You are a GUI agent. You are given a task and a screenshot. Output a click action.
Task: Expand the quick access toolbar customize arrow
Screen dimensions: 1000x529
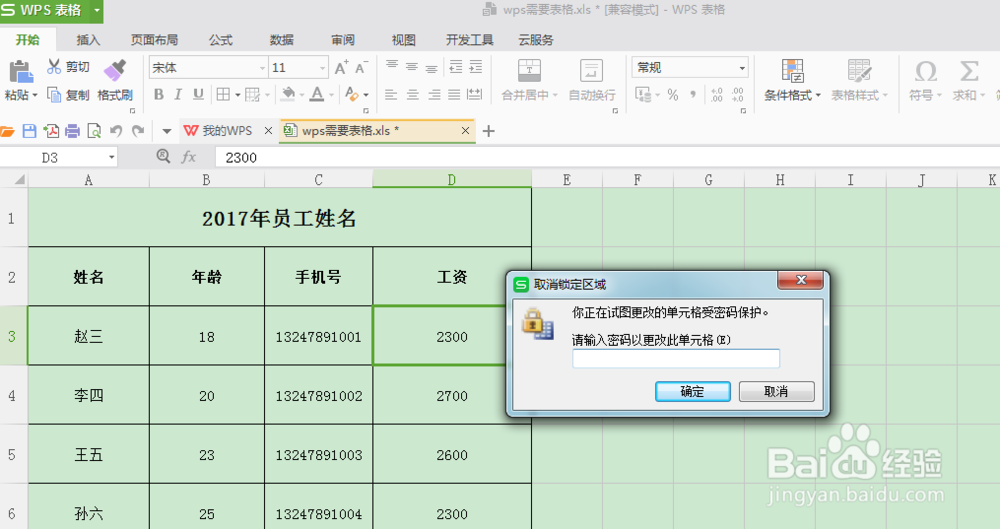pos(167,131)
